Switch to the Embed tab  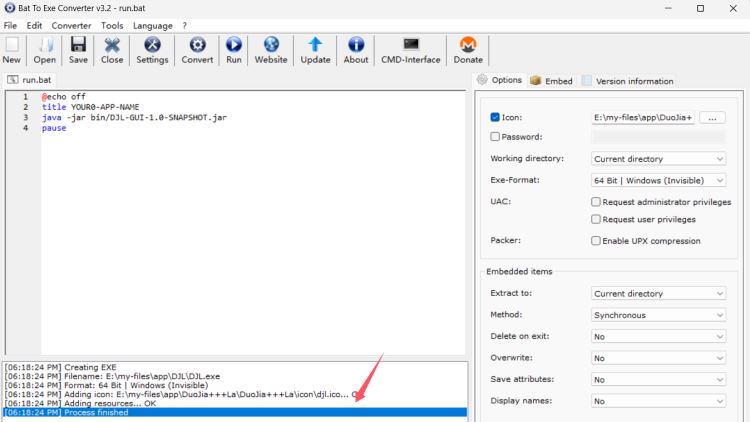(551, 80)
